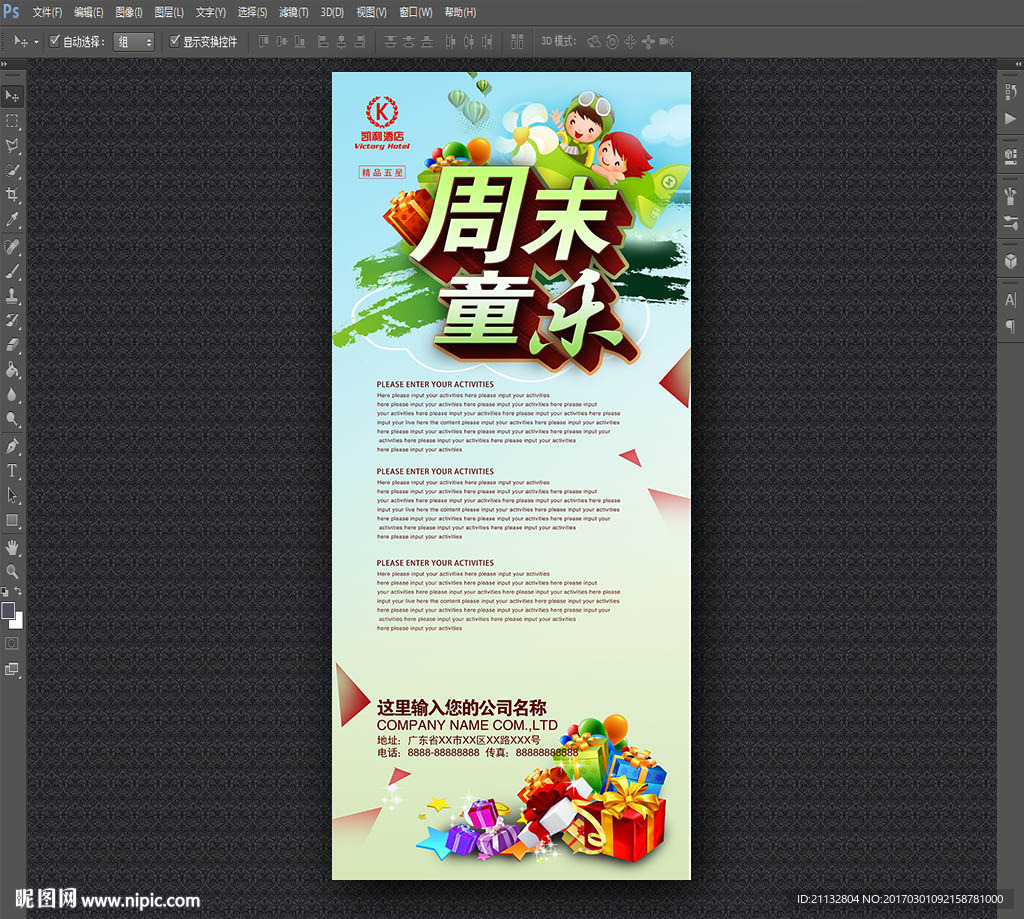Open the 3D panel cube icon
This screenshot has height=919, width=1024.
[x=1011, y=261]
